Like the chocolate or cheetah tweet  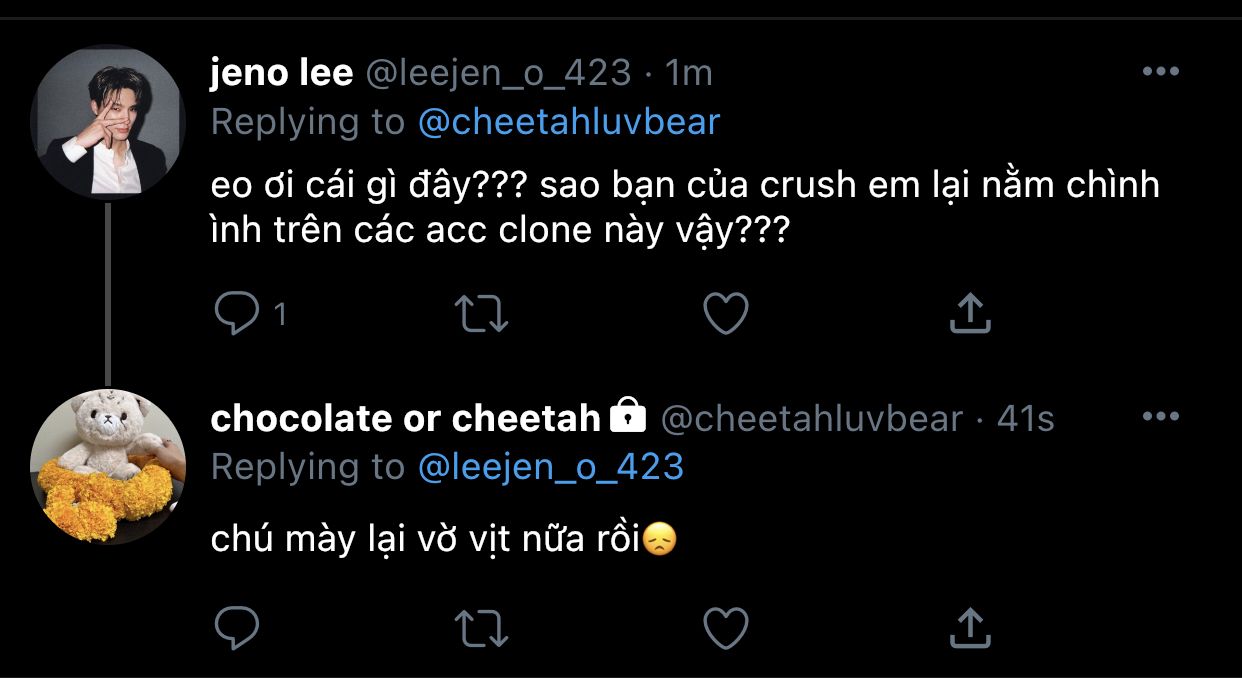726,628
